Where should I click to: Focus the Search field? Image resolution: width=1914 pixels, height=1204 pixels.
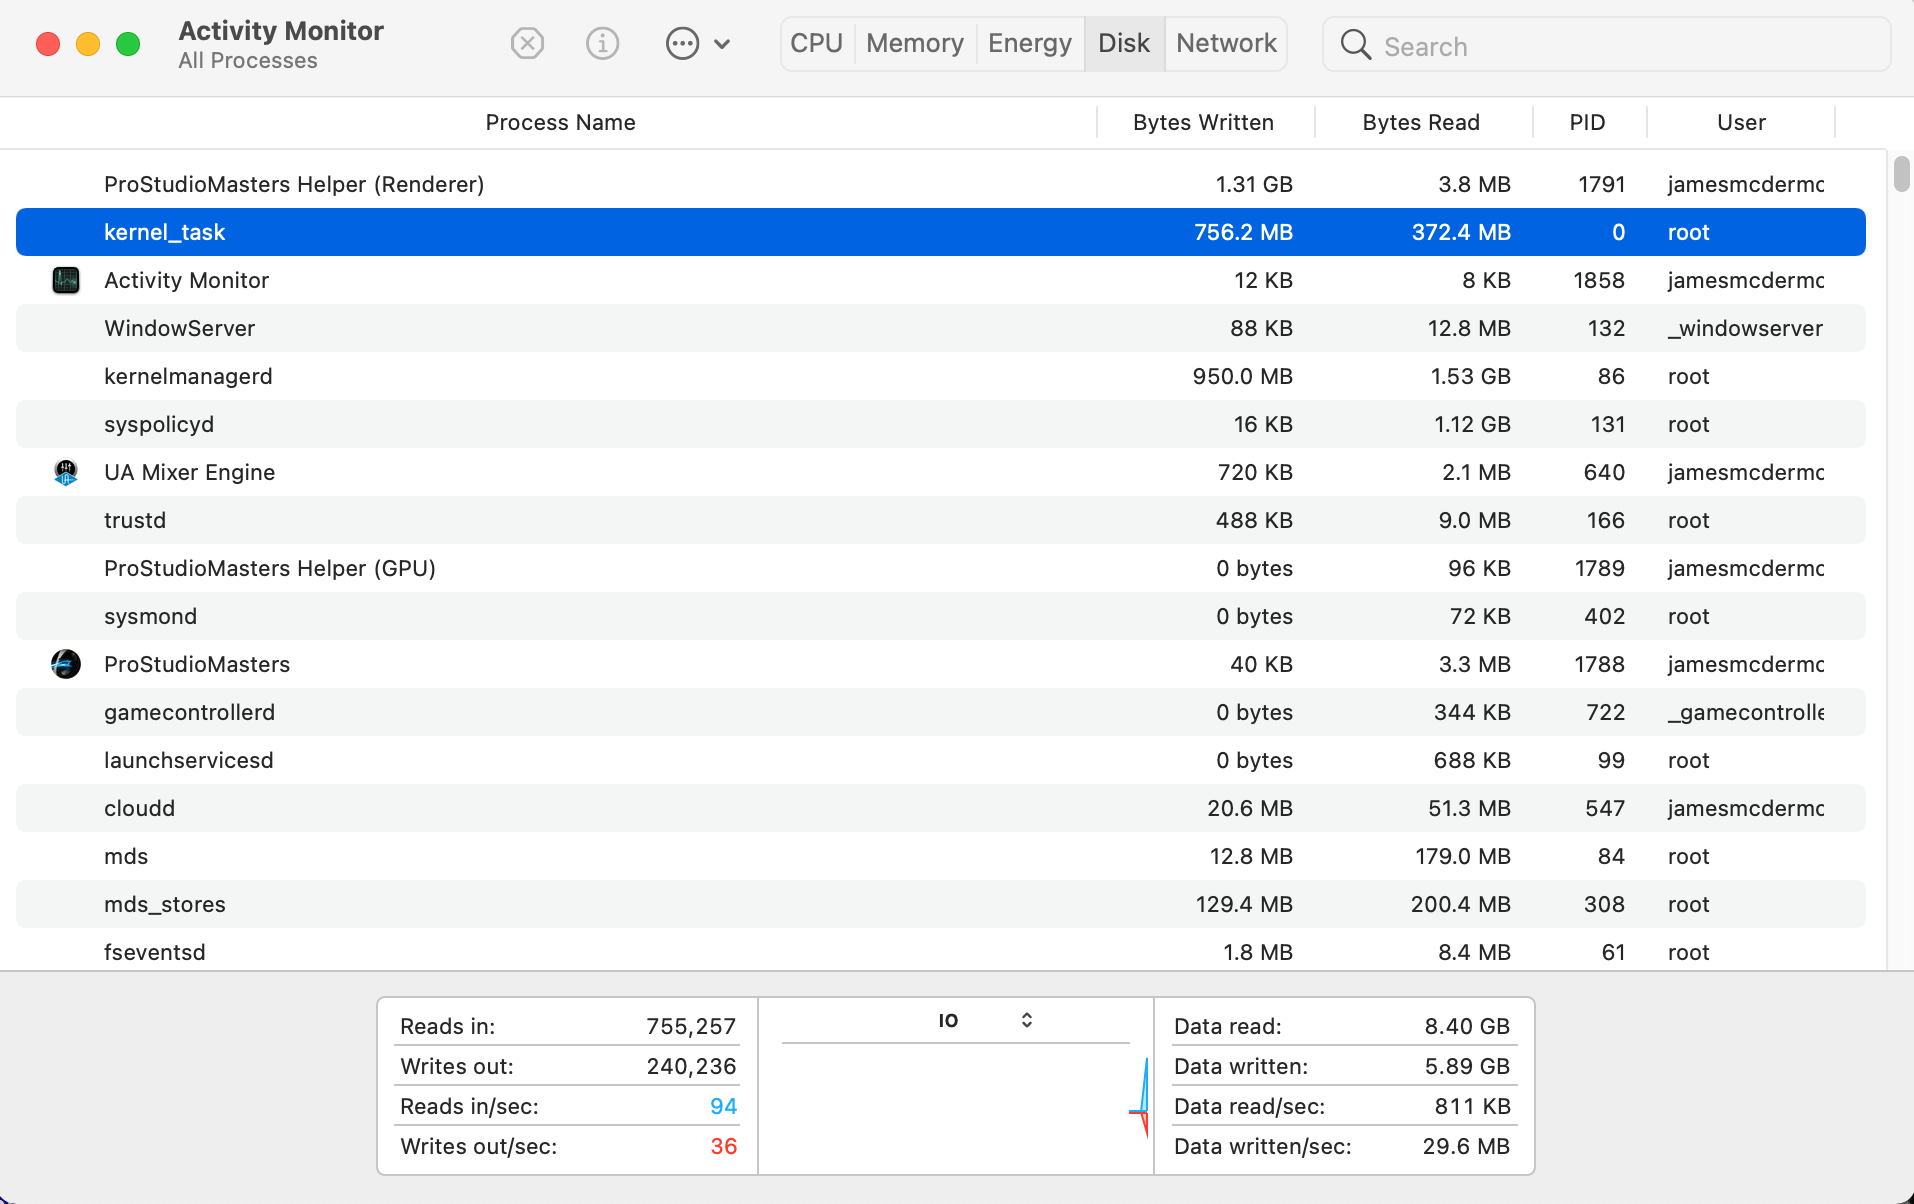1606,45
